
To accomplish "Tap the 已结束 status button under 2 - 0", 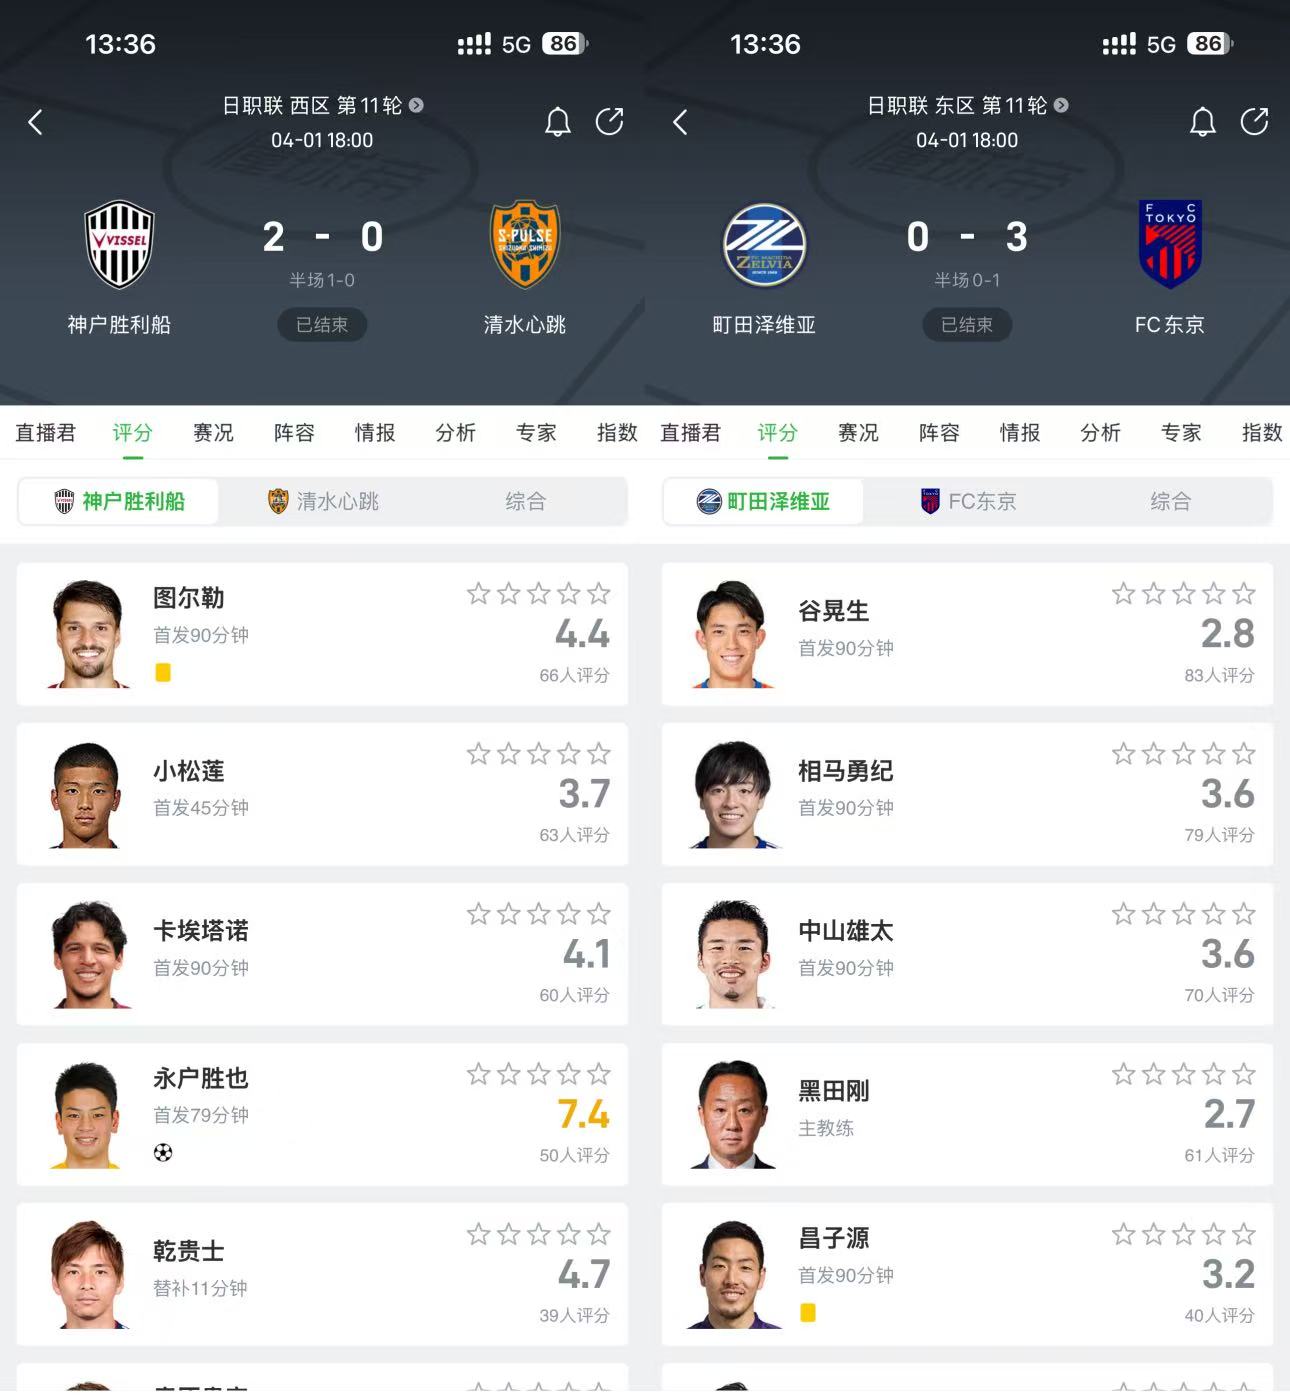I will (x=322, y=325).
